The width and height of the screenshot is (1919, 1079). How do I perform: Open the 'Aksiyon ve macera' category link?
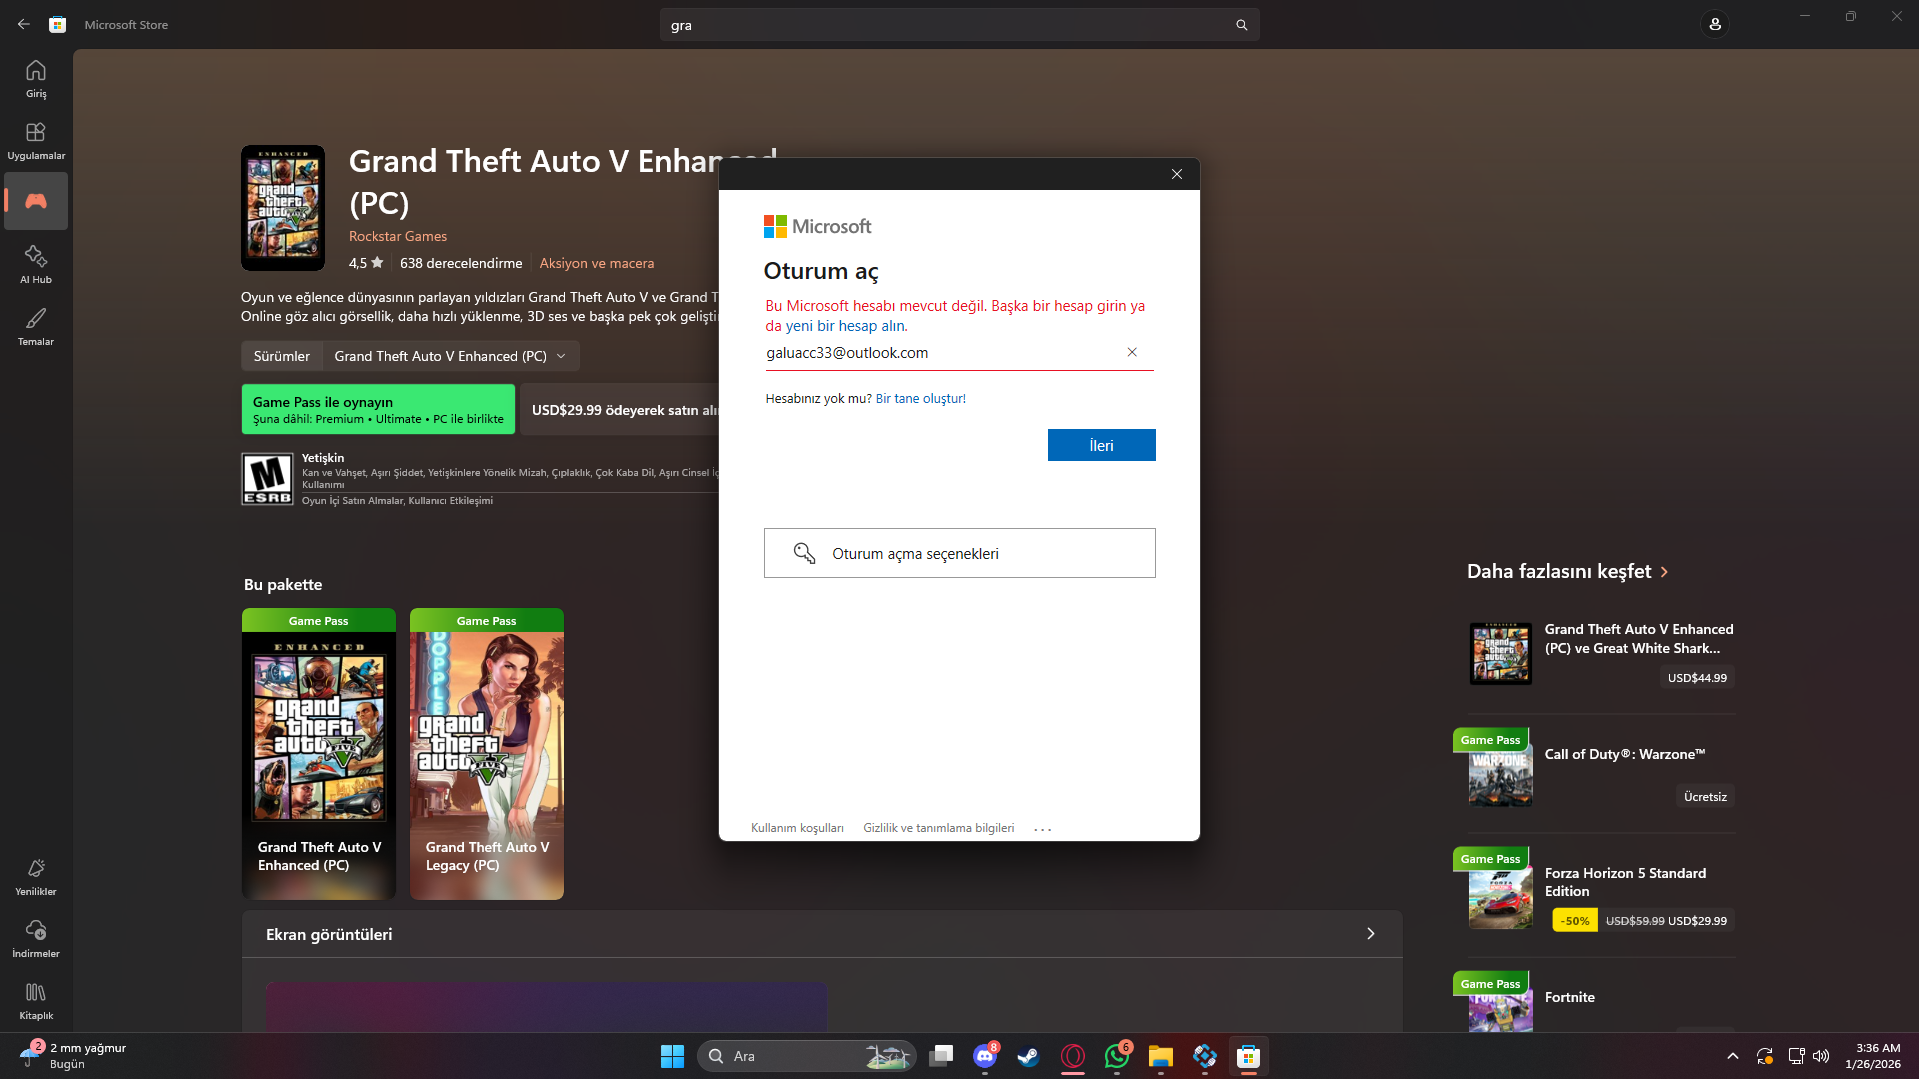pos(597,263)
